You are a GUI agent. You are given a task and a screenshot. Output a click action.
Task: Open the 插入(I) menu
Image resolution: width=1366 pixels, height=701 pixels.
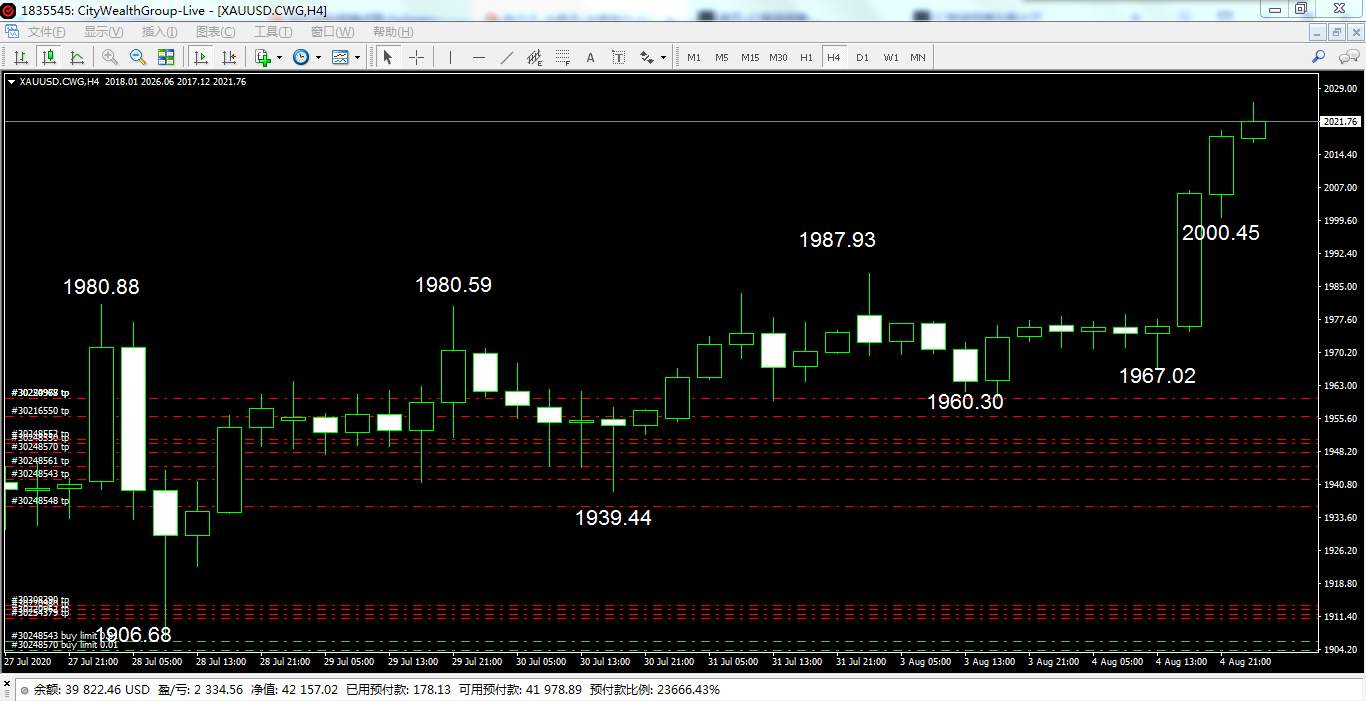pos(159,32)
